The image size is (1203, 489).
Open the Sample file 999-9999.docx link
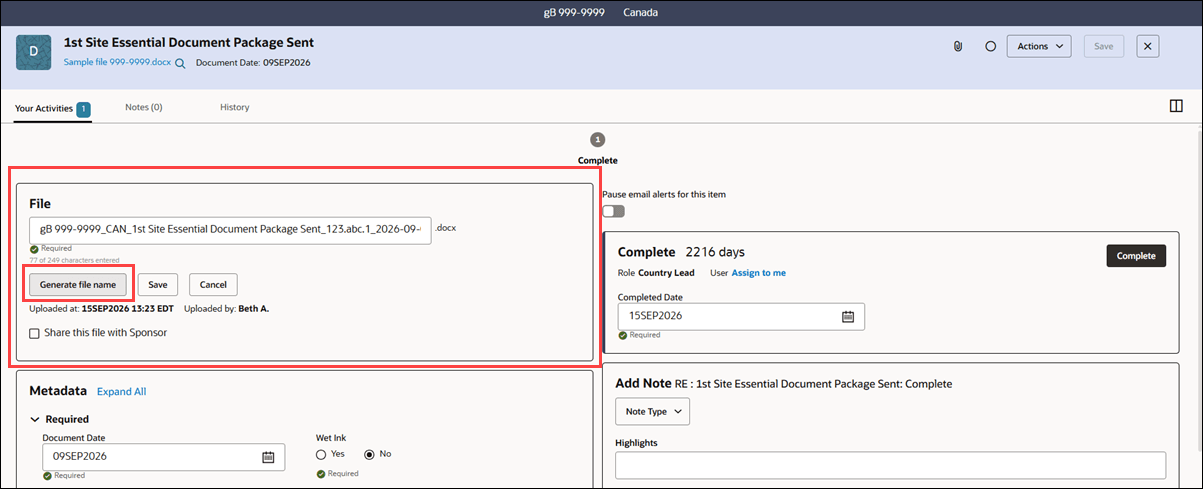click(x=117, y=62)
